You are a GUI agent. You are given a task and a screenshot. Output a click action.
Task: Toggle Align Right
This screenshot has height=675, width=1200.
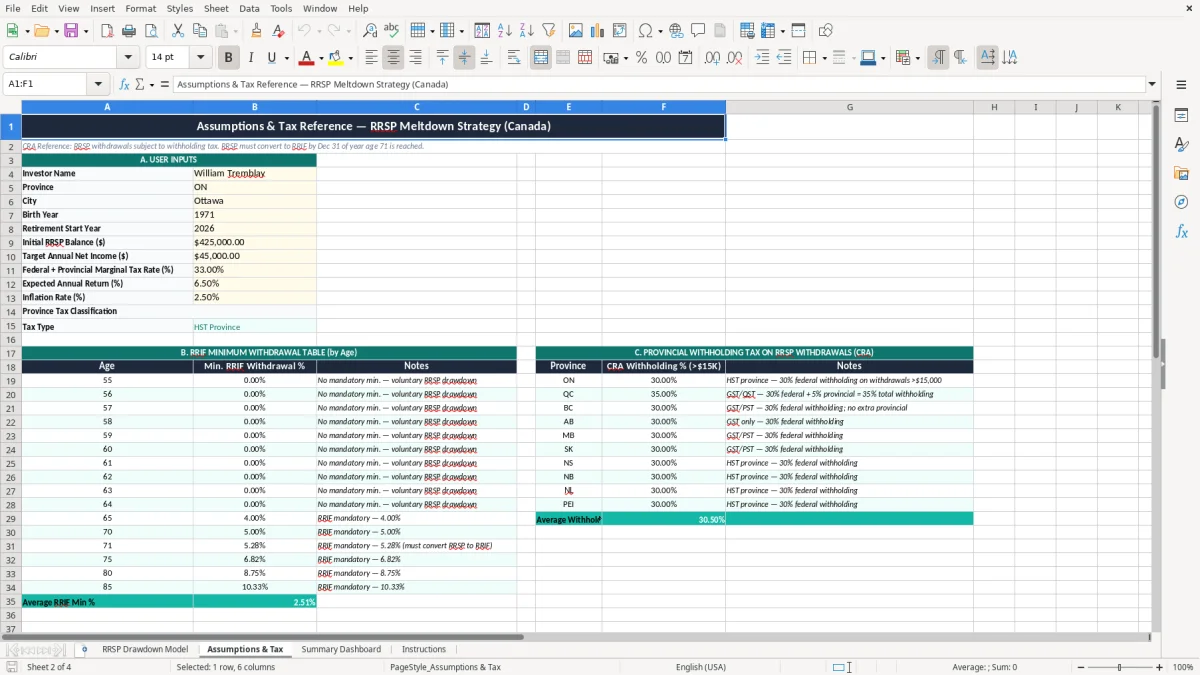(416, 58)
